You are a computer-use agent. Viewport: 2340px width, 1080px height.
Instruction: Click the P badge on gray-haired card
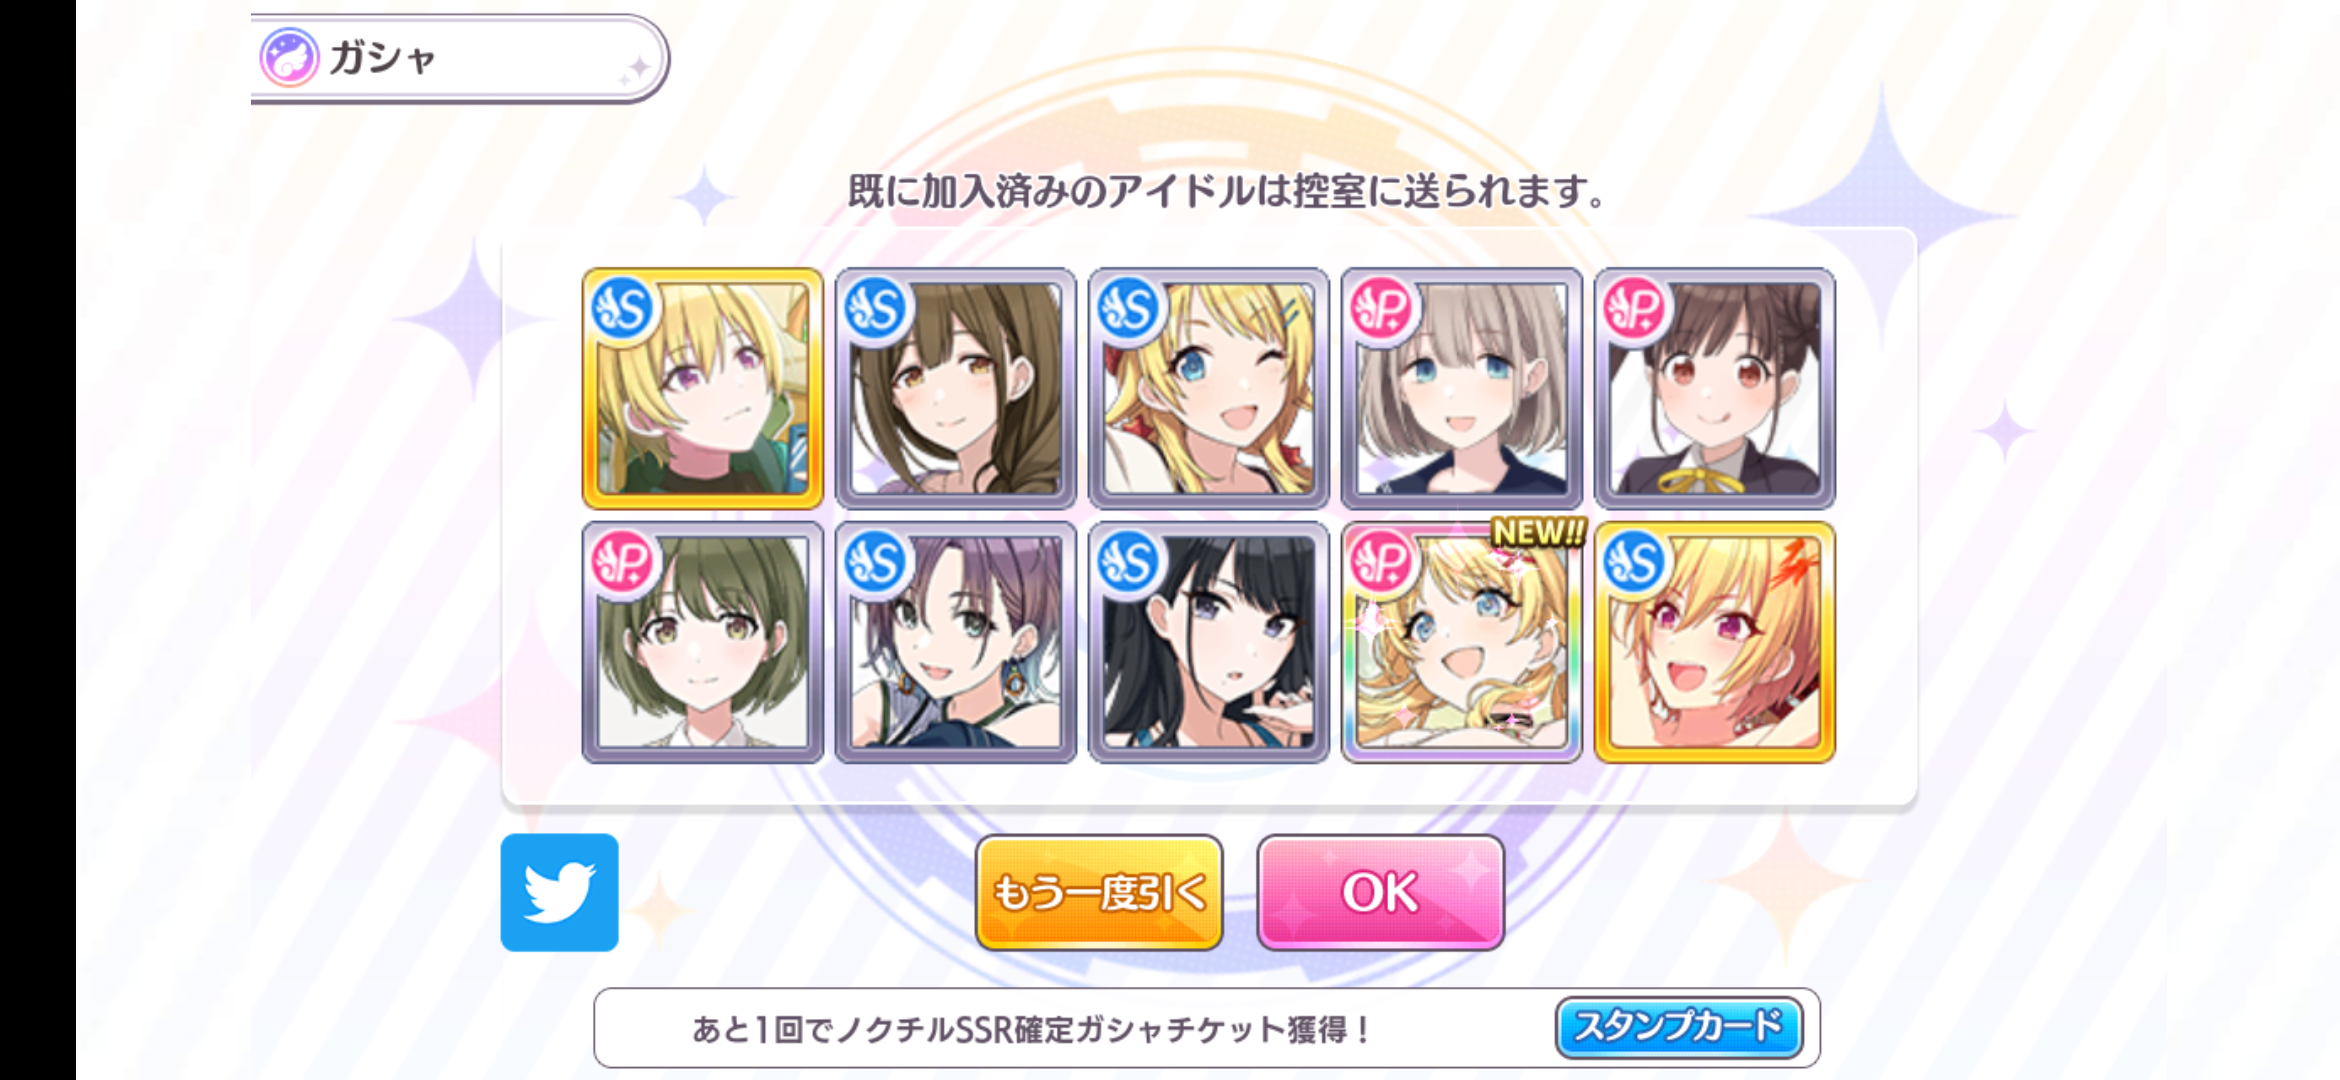[1381, 309]
